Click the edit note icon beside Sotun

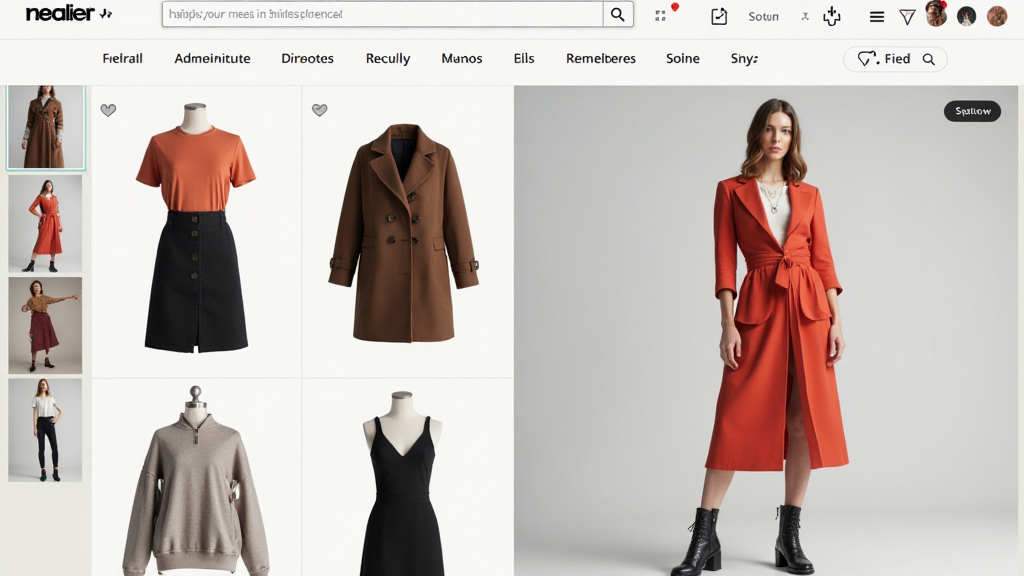[718, 16]
